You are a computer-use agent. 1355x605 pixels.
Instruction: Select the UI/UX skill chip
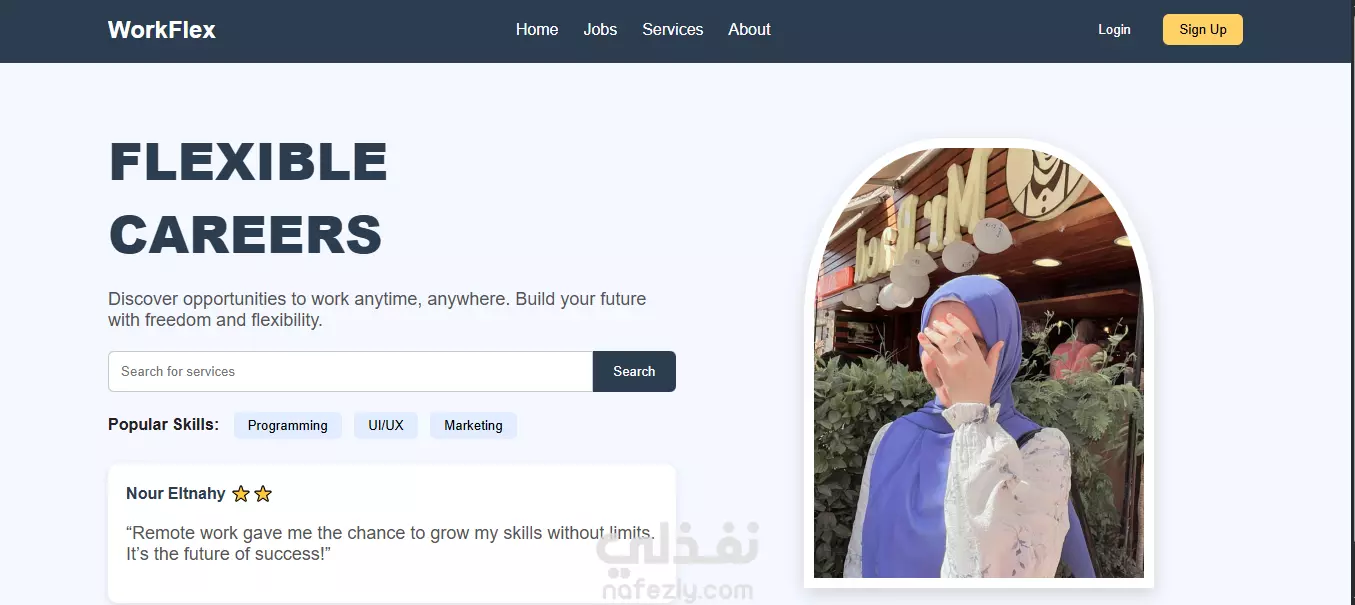(386, 425)
